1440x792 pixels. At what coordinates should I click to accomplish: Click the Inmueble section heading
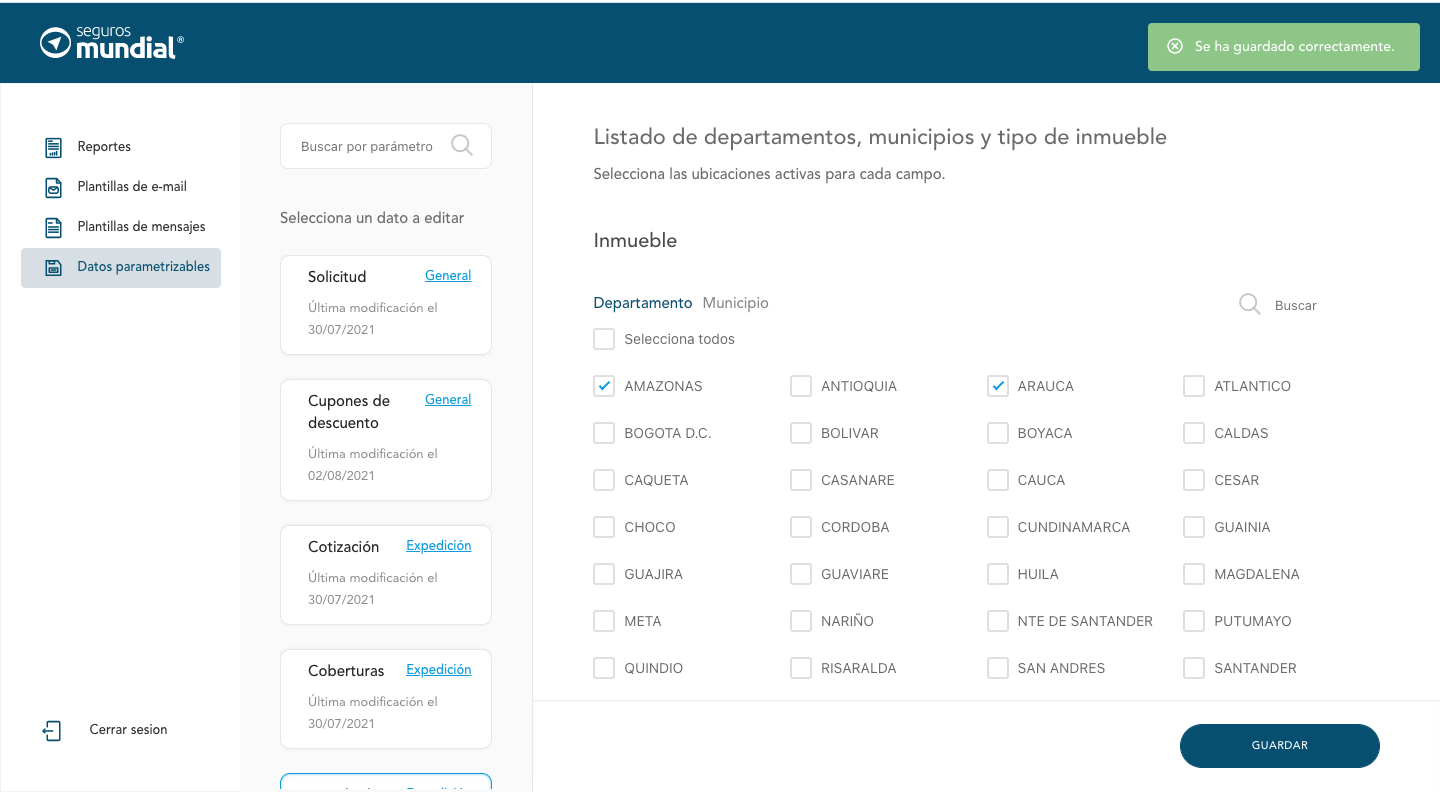[x=635, y=241]
